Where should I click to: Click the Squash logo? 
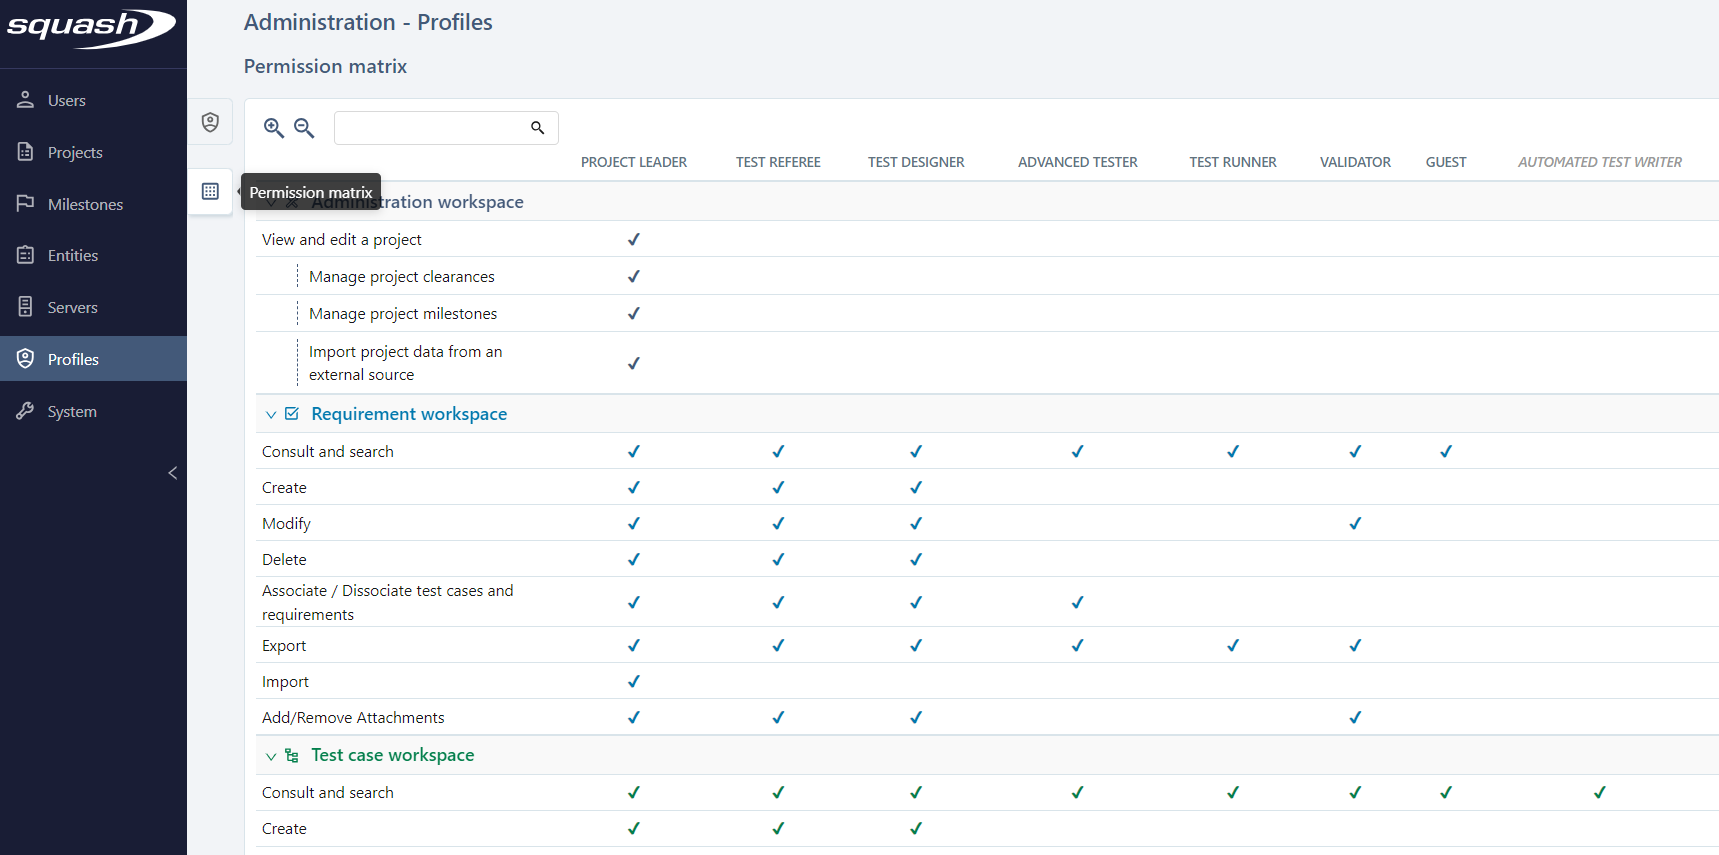(91, 28)
